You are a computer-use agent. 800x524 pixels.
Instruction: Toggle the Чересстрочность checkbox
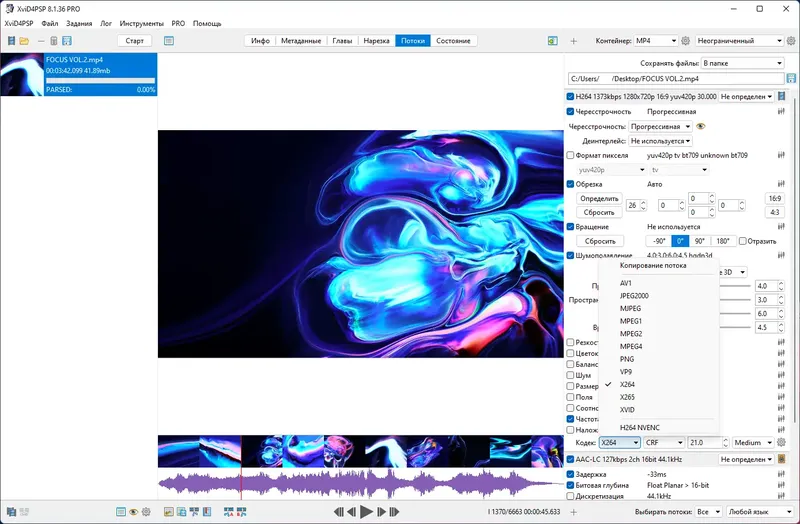coord(570,111)
